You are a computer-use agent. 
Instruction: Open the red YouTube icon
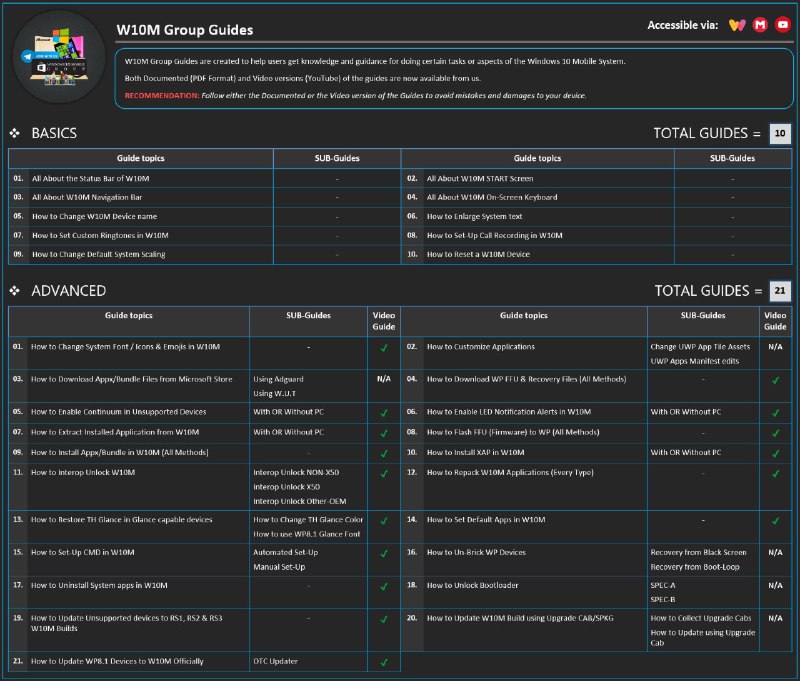point(783,24)
